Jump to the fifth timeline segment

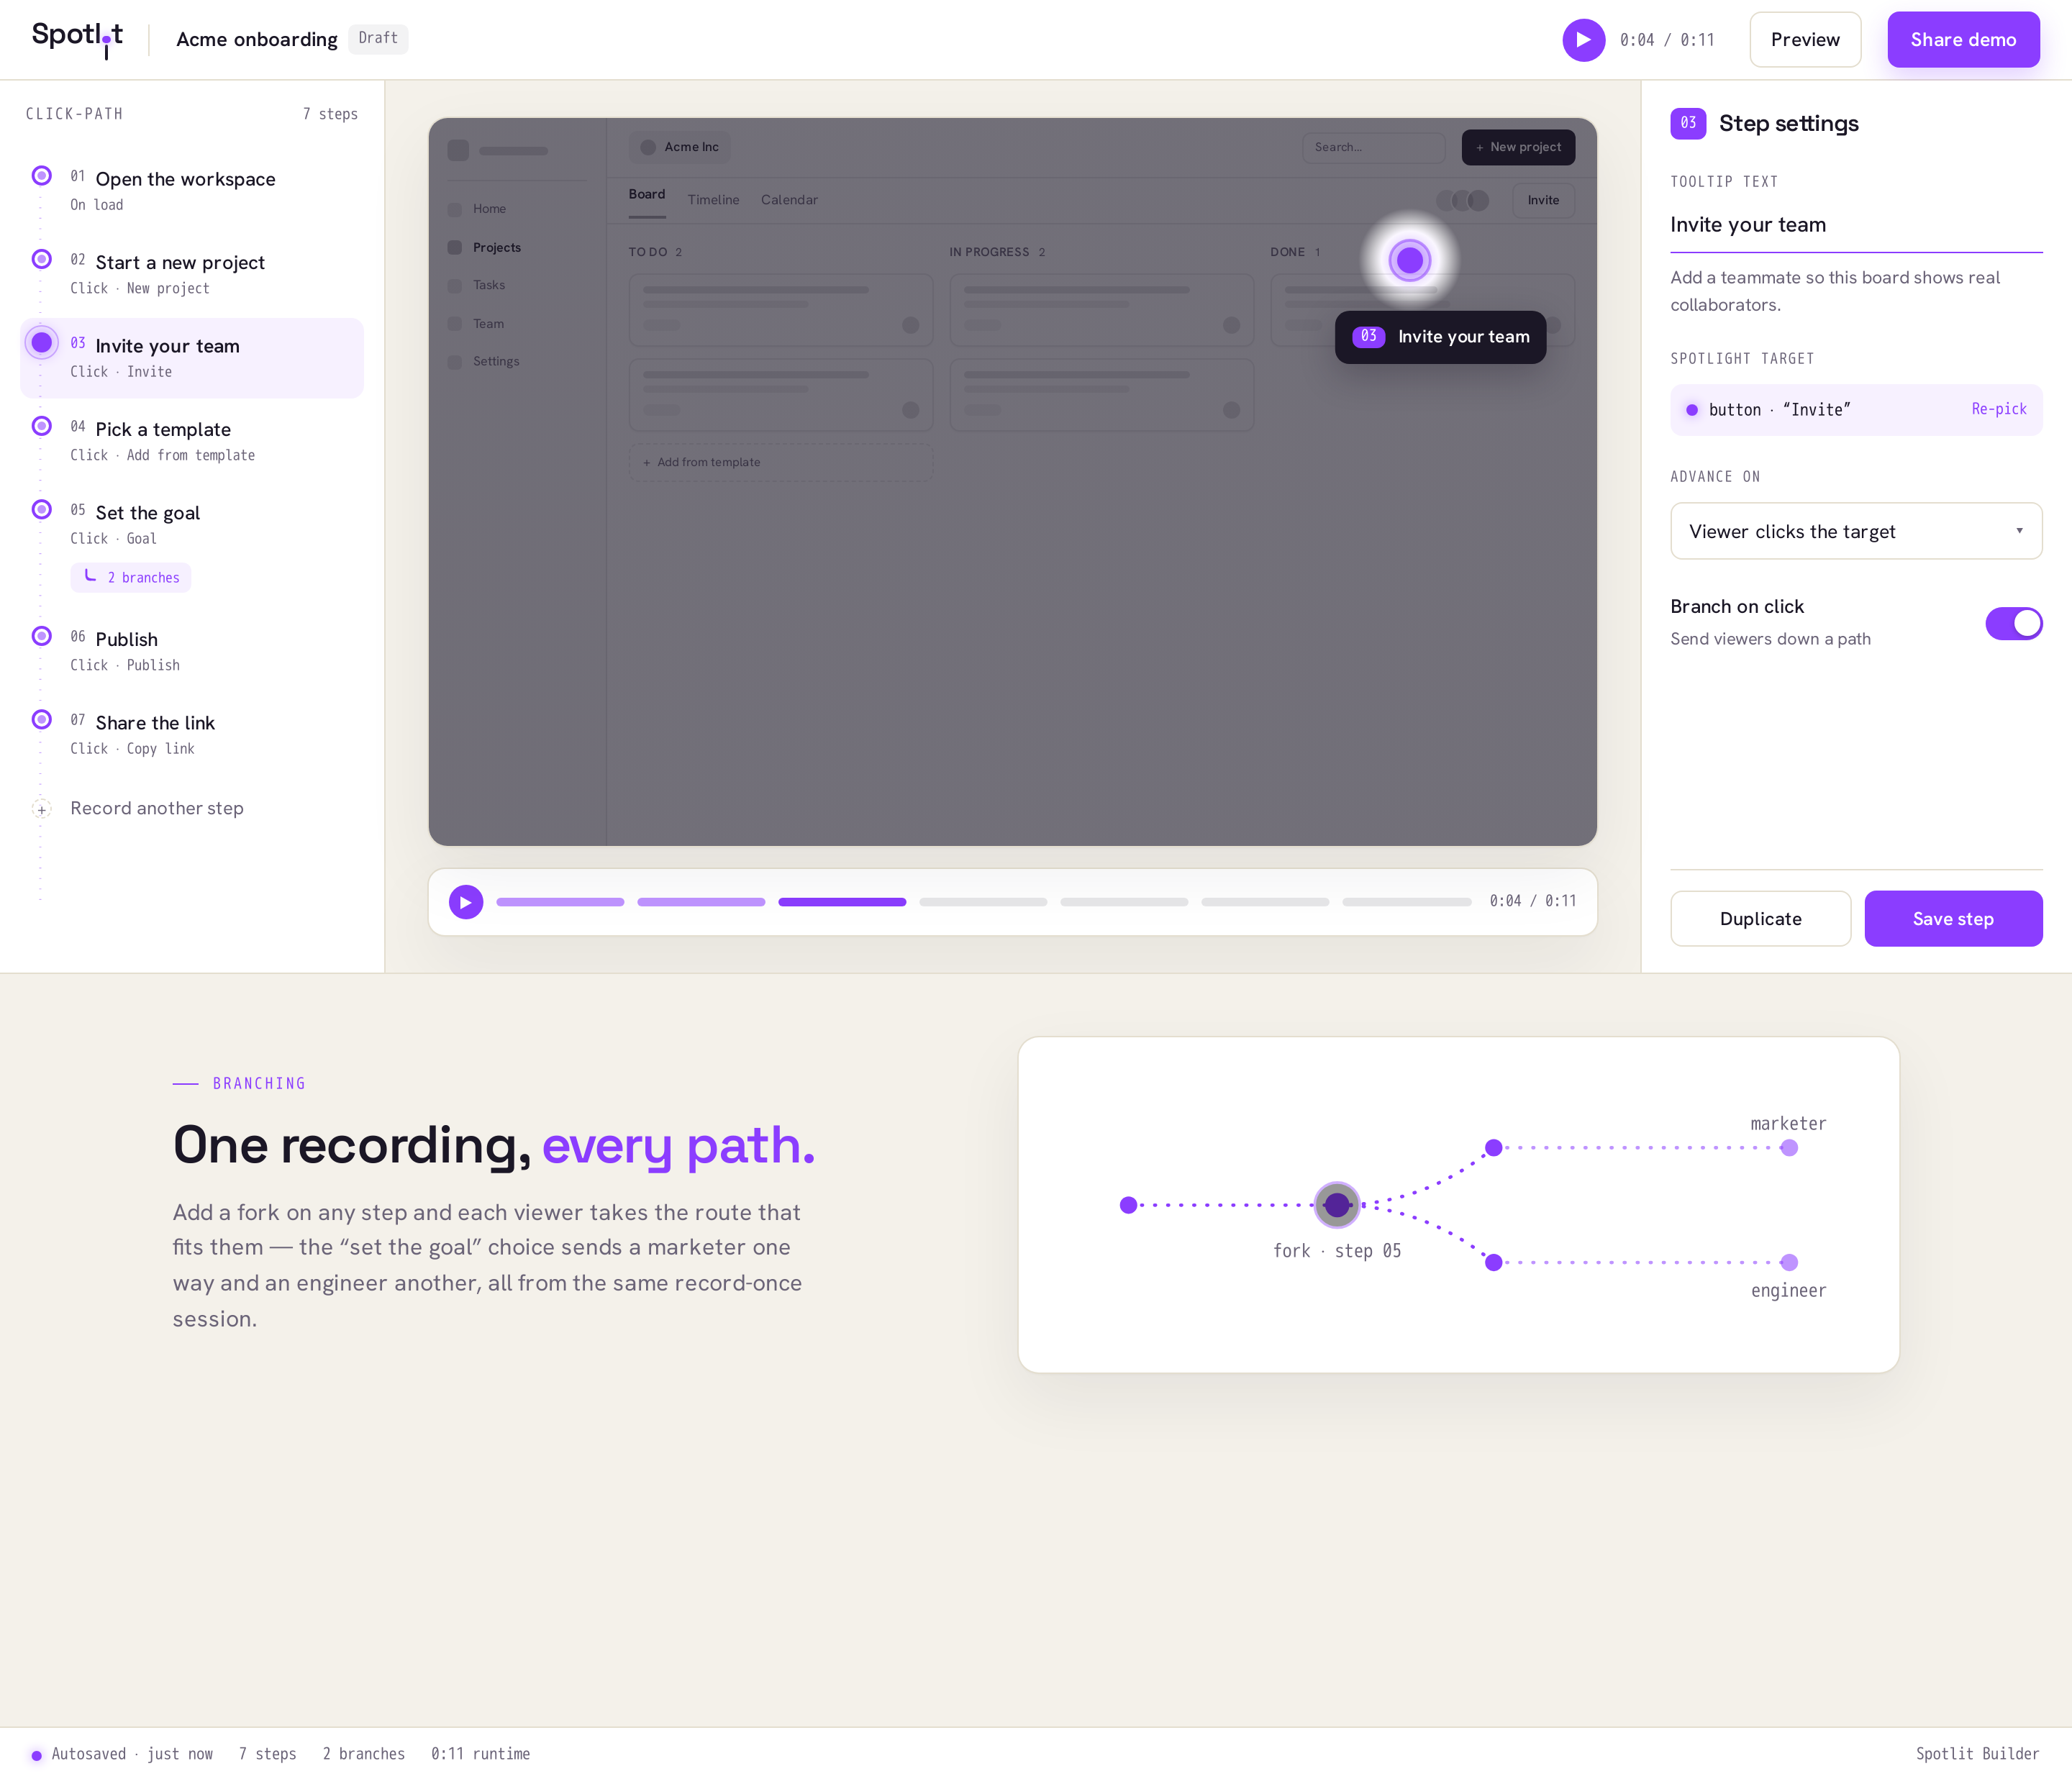(1124, 902)
